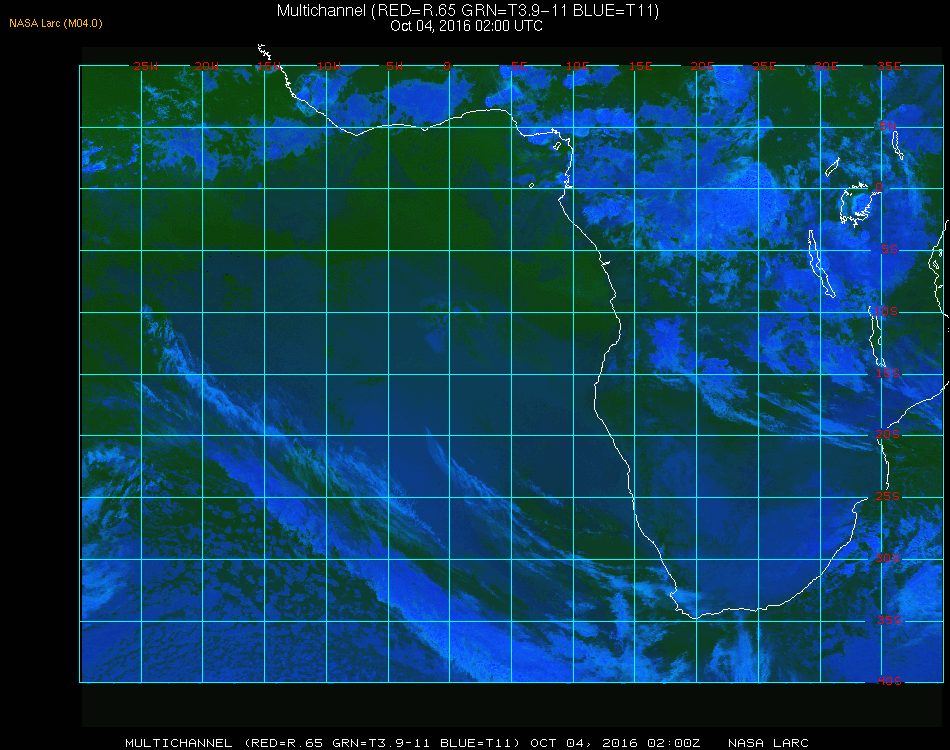950x750 pixels.
Task: Click the 15E longitude label
Action: [640, 66]
